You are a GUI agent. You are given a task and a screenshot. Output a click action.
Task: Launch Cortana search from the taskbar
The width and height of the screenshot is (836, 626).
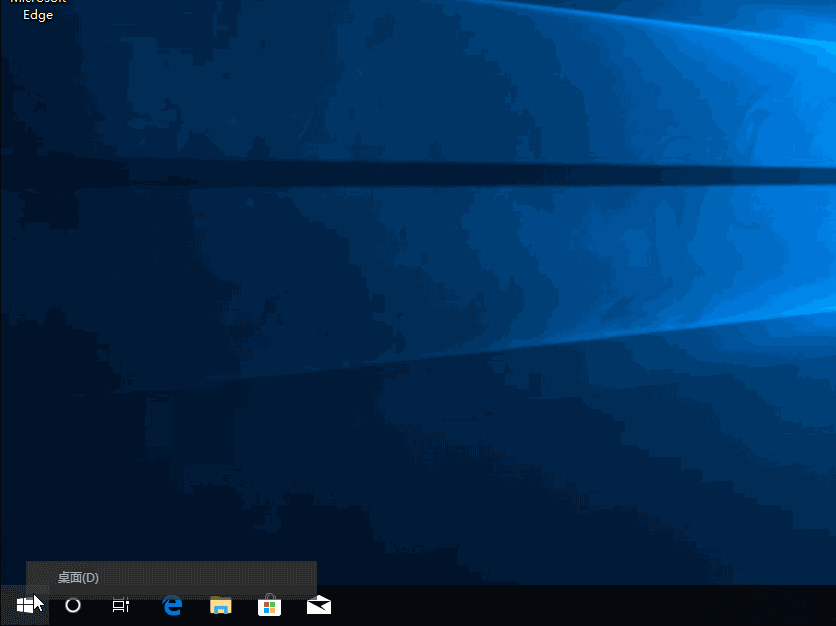pos(71,604)
